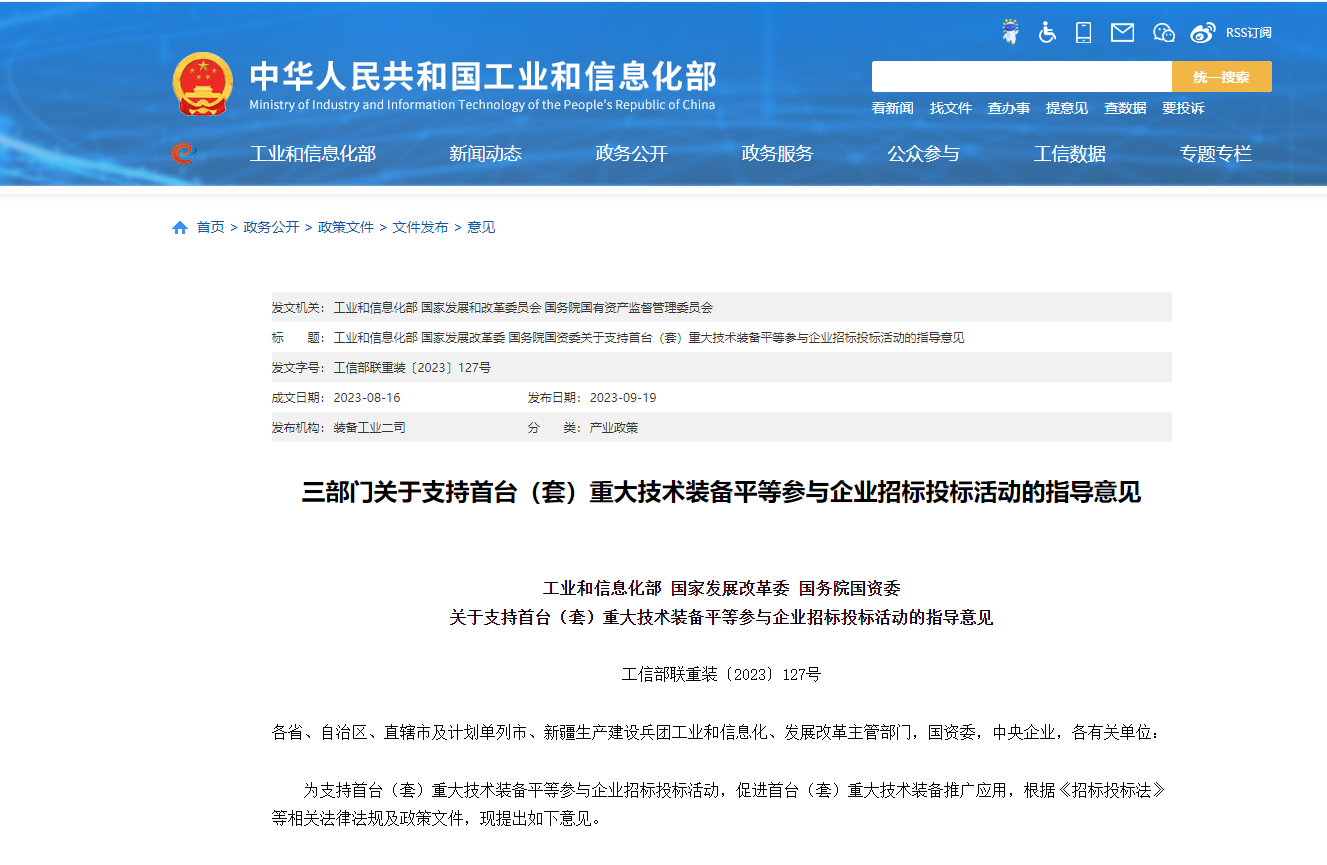The height and width of the screenshot is (865, 1327).
Task: Open the robot assistant icon
Action: tap(1011, 32)
